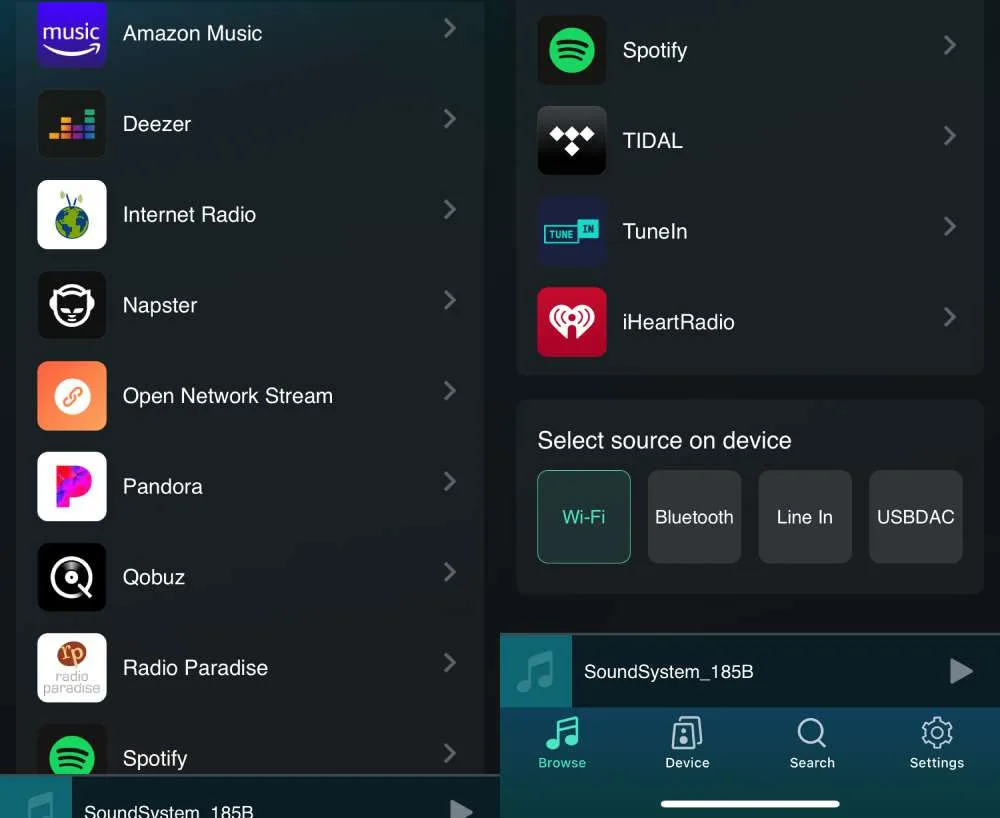Expand Spotify chevron in right panel
Image resolution: width=1000 pixels, height=818 pixels.
(x=950, y=45)
